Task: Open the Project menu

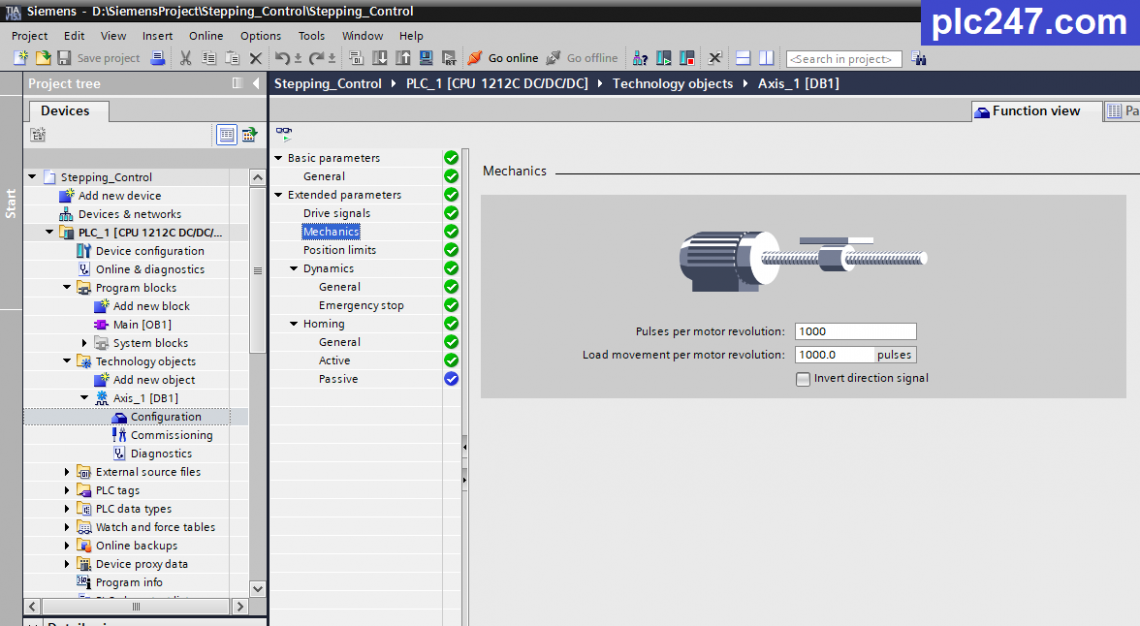Action: (x=30, y=36)
